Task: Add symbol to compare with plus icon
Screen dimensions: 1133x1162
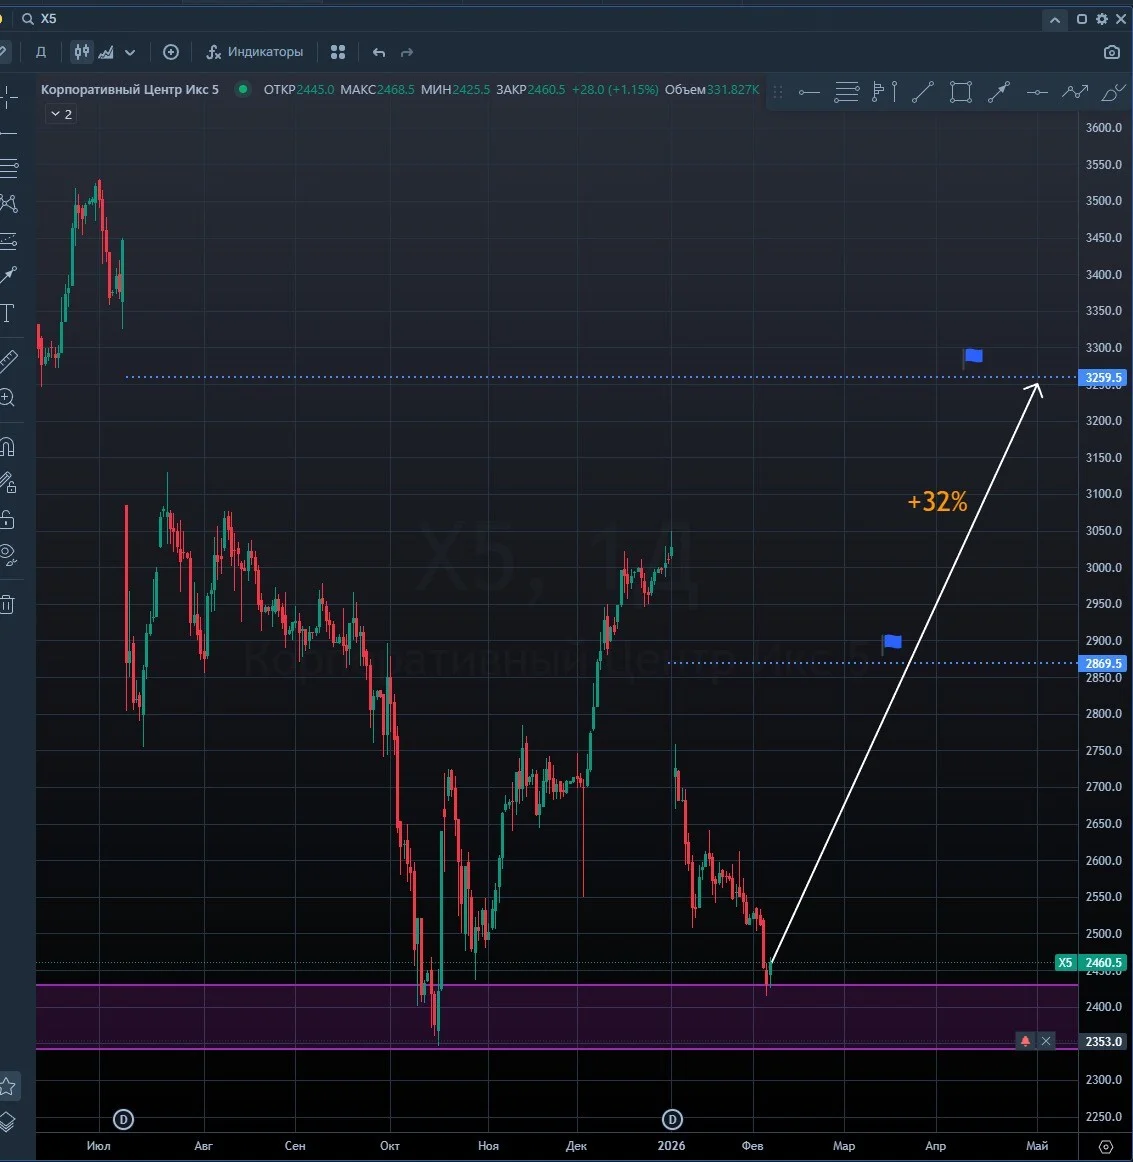Action: point(170,52)
